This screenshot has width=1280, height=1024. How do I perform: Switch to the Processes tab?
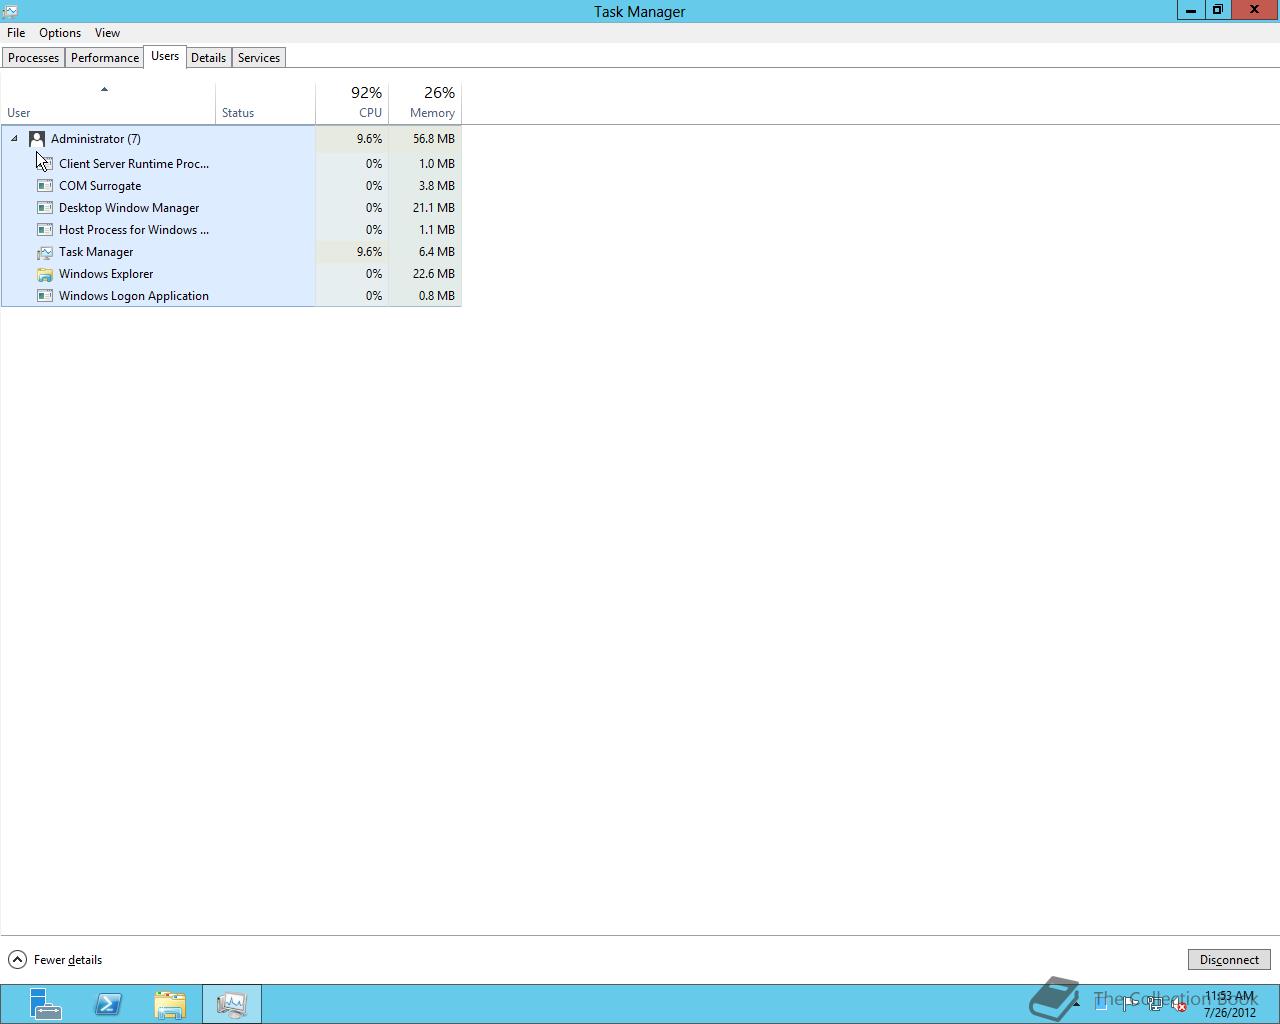coord(33,58)
